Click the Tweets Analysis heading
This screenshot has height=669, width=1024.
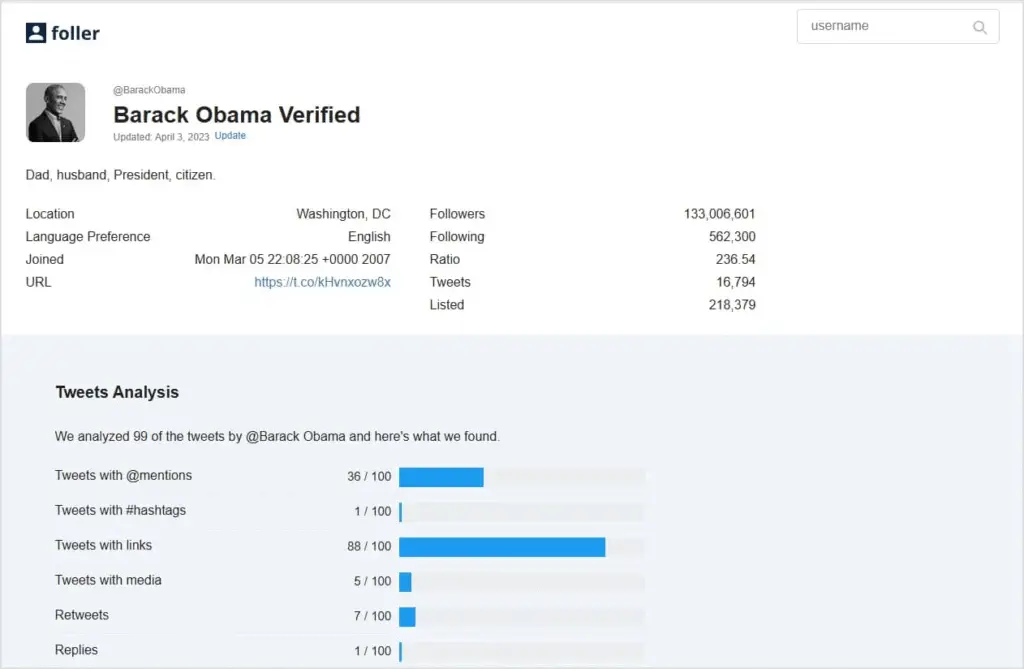[x=117, y=392]
